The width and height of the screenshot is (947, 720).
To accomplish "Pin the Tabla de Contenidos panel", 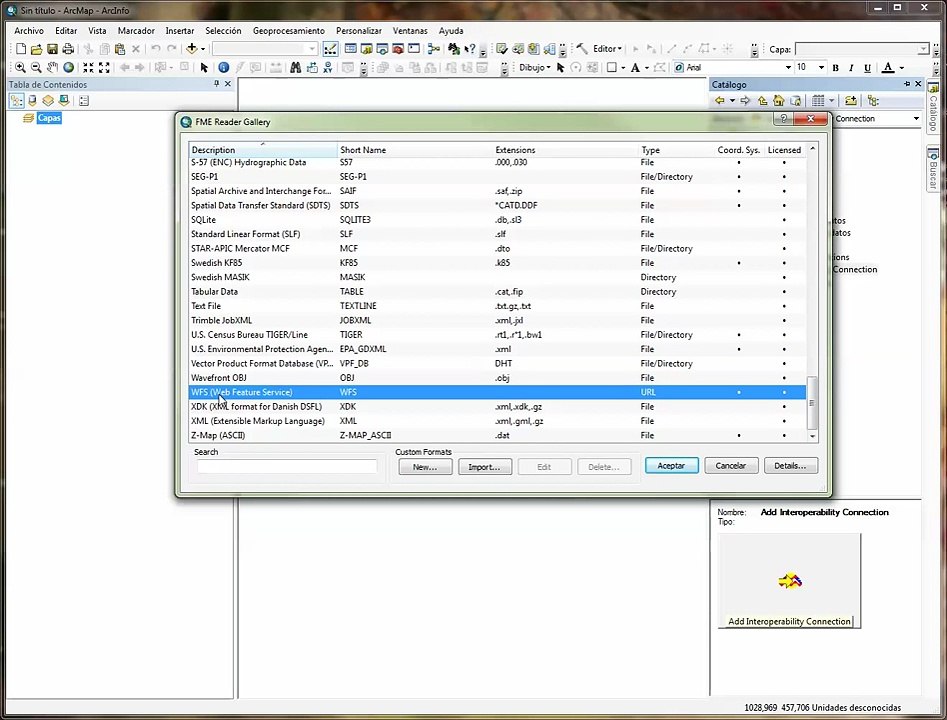I will [x=216, y=84].
